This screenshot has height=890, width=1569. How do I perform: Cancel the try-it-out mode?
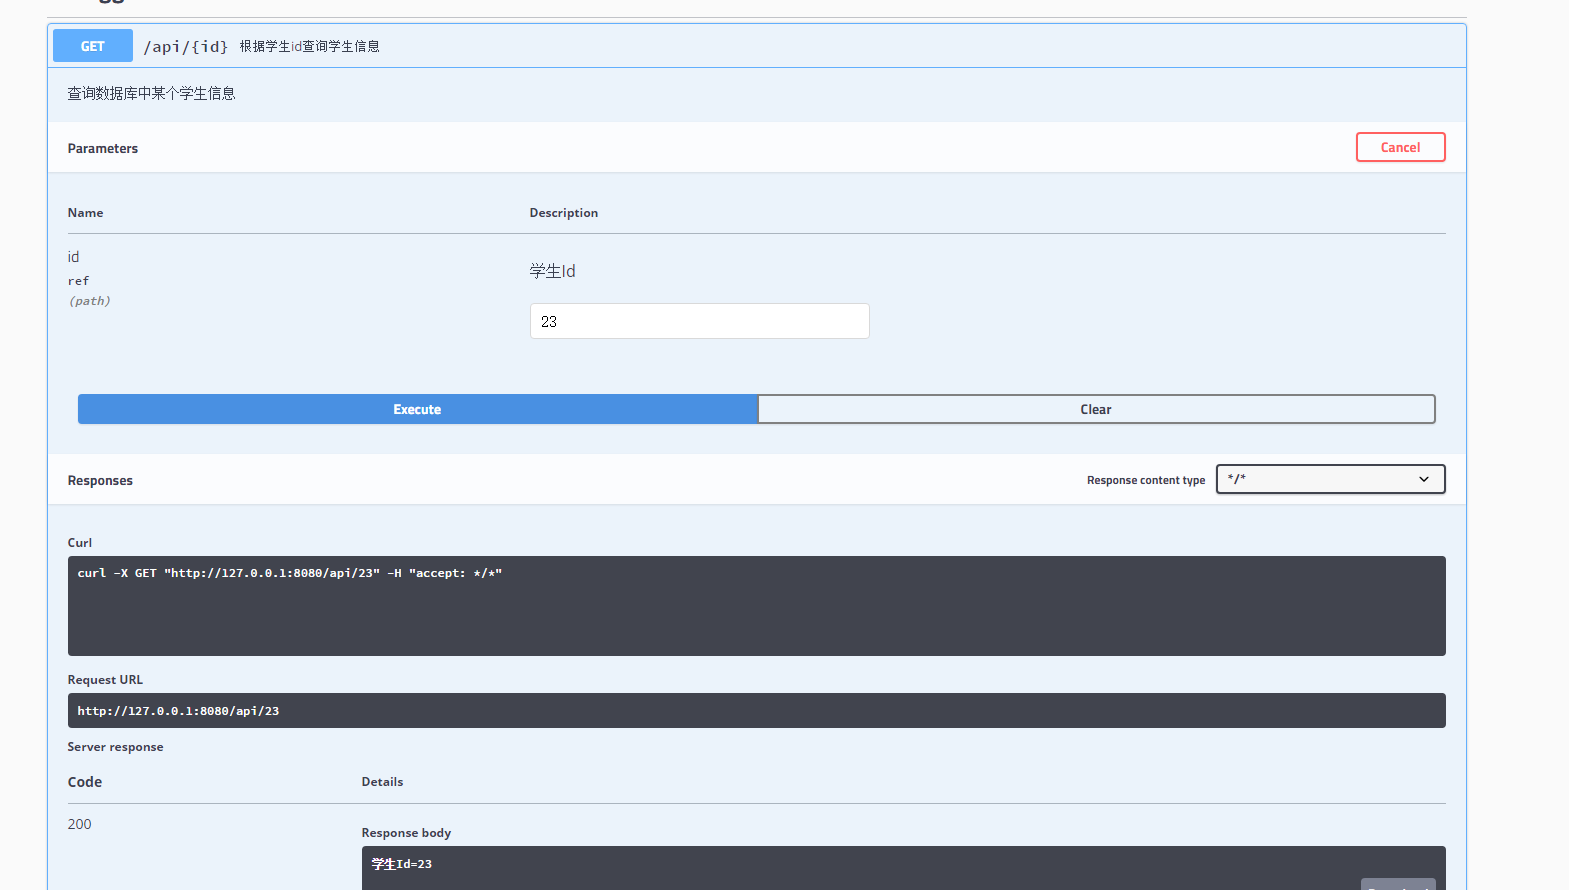[x=1400, y=147]
